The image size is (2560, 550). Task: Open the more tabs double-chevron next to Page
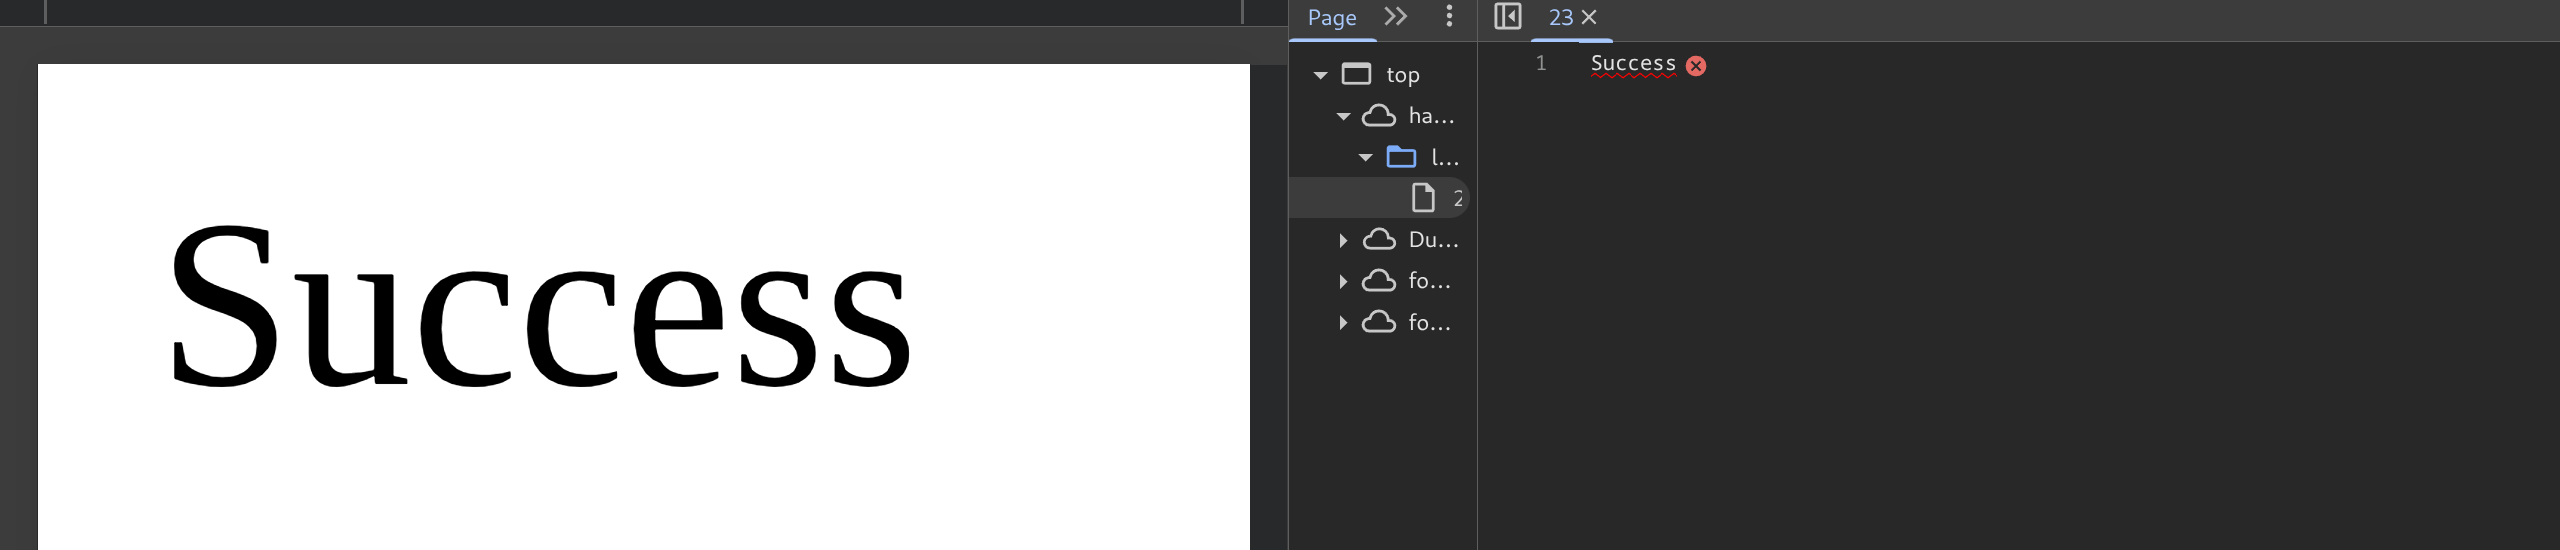coord(1395,17)
